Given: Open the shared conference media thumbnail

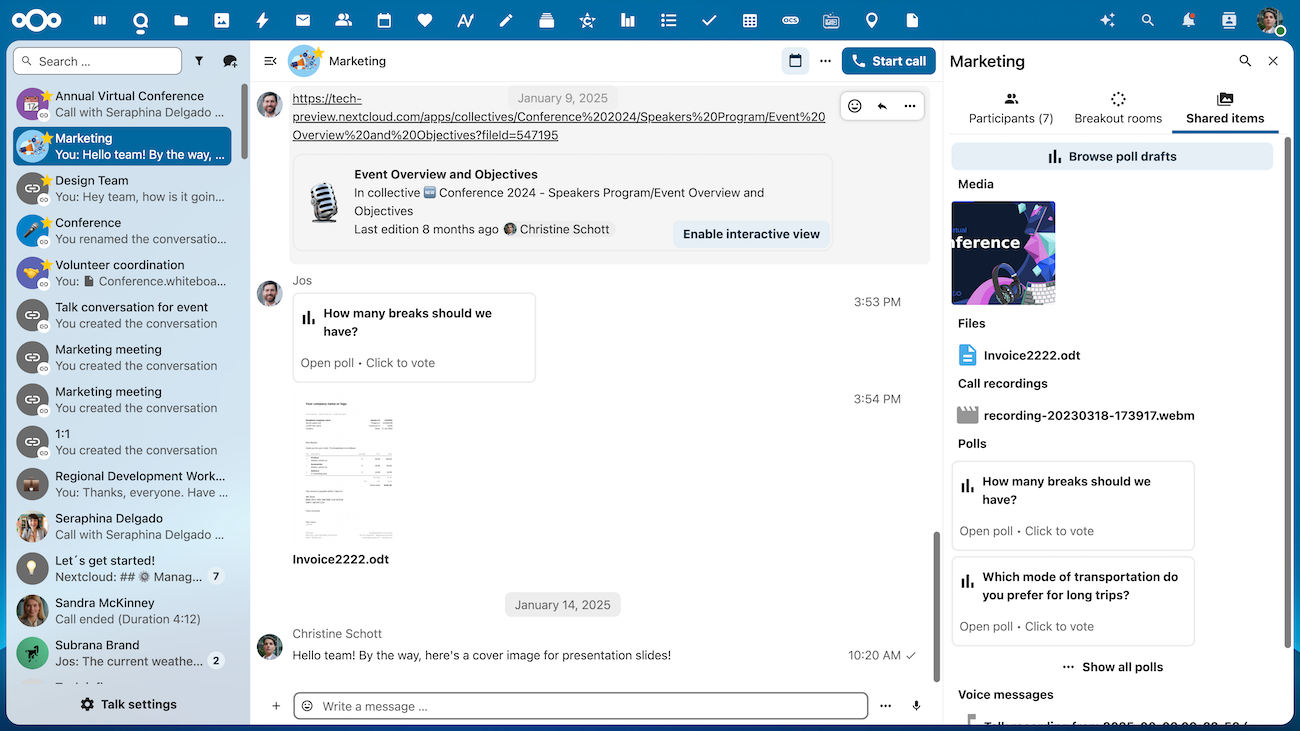Looking at the screenshot, I should [1003, 253].
